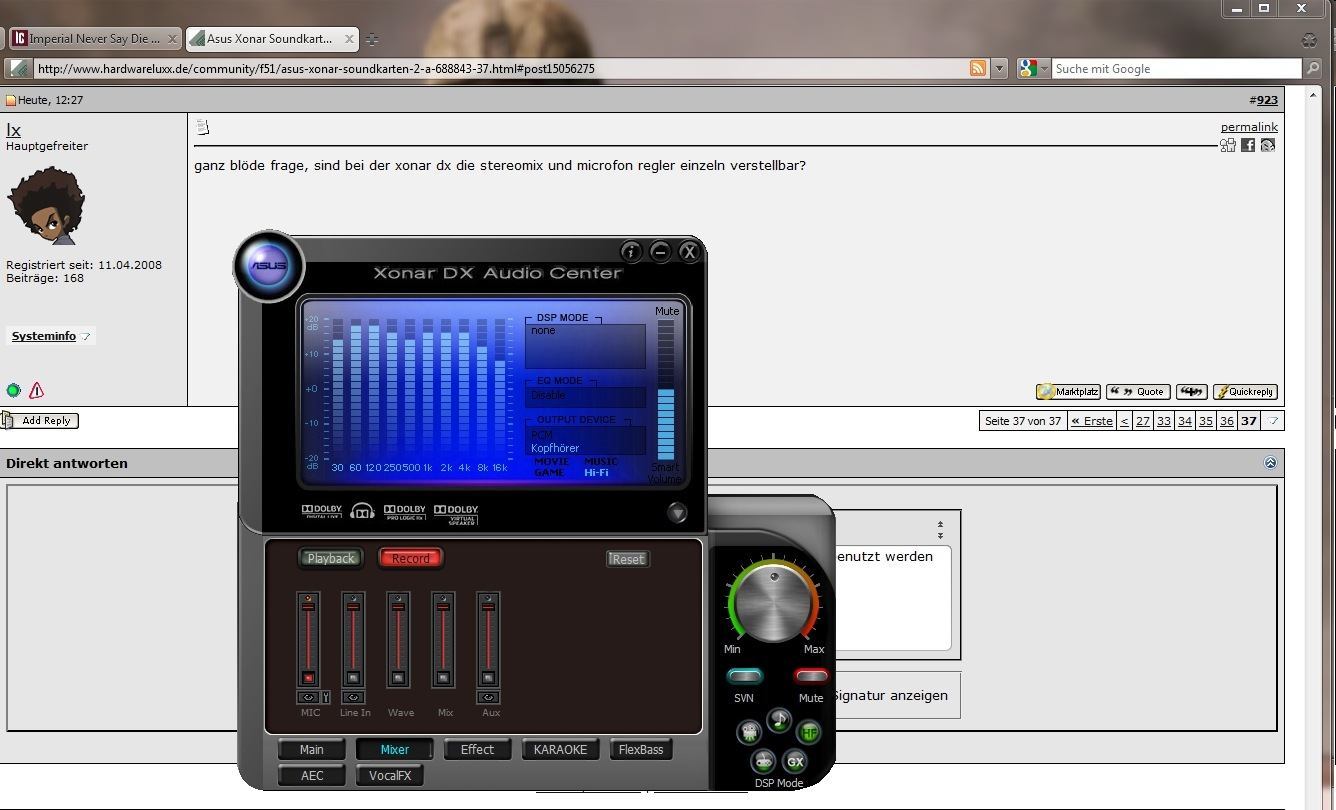1336x810 pixels.
Task: Open the RSS feed dropdown arrow
Action: [998, 68]
